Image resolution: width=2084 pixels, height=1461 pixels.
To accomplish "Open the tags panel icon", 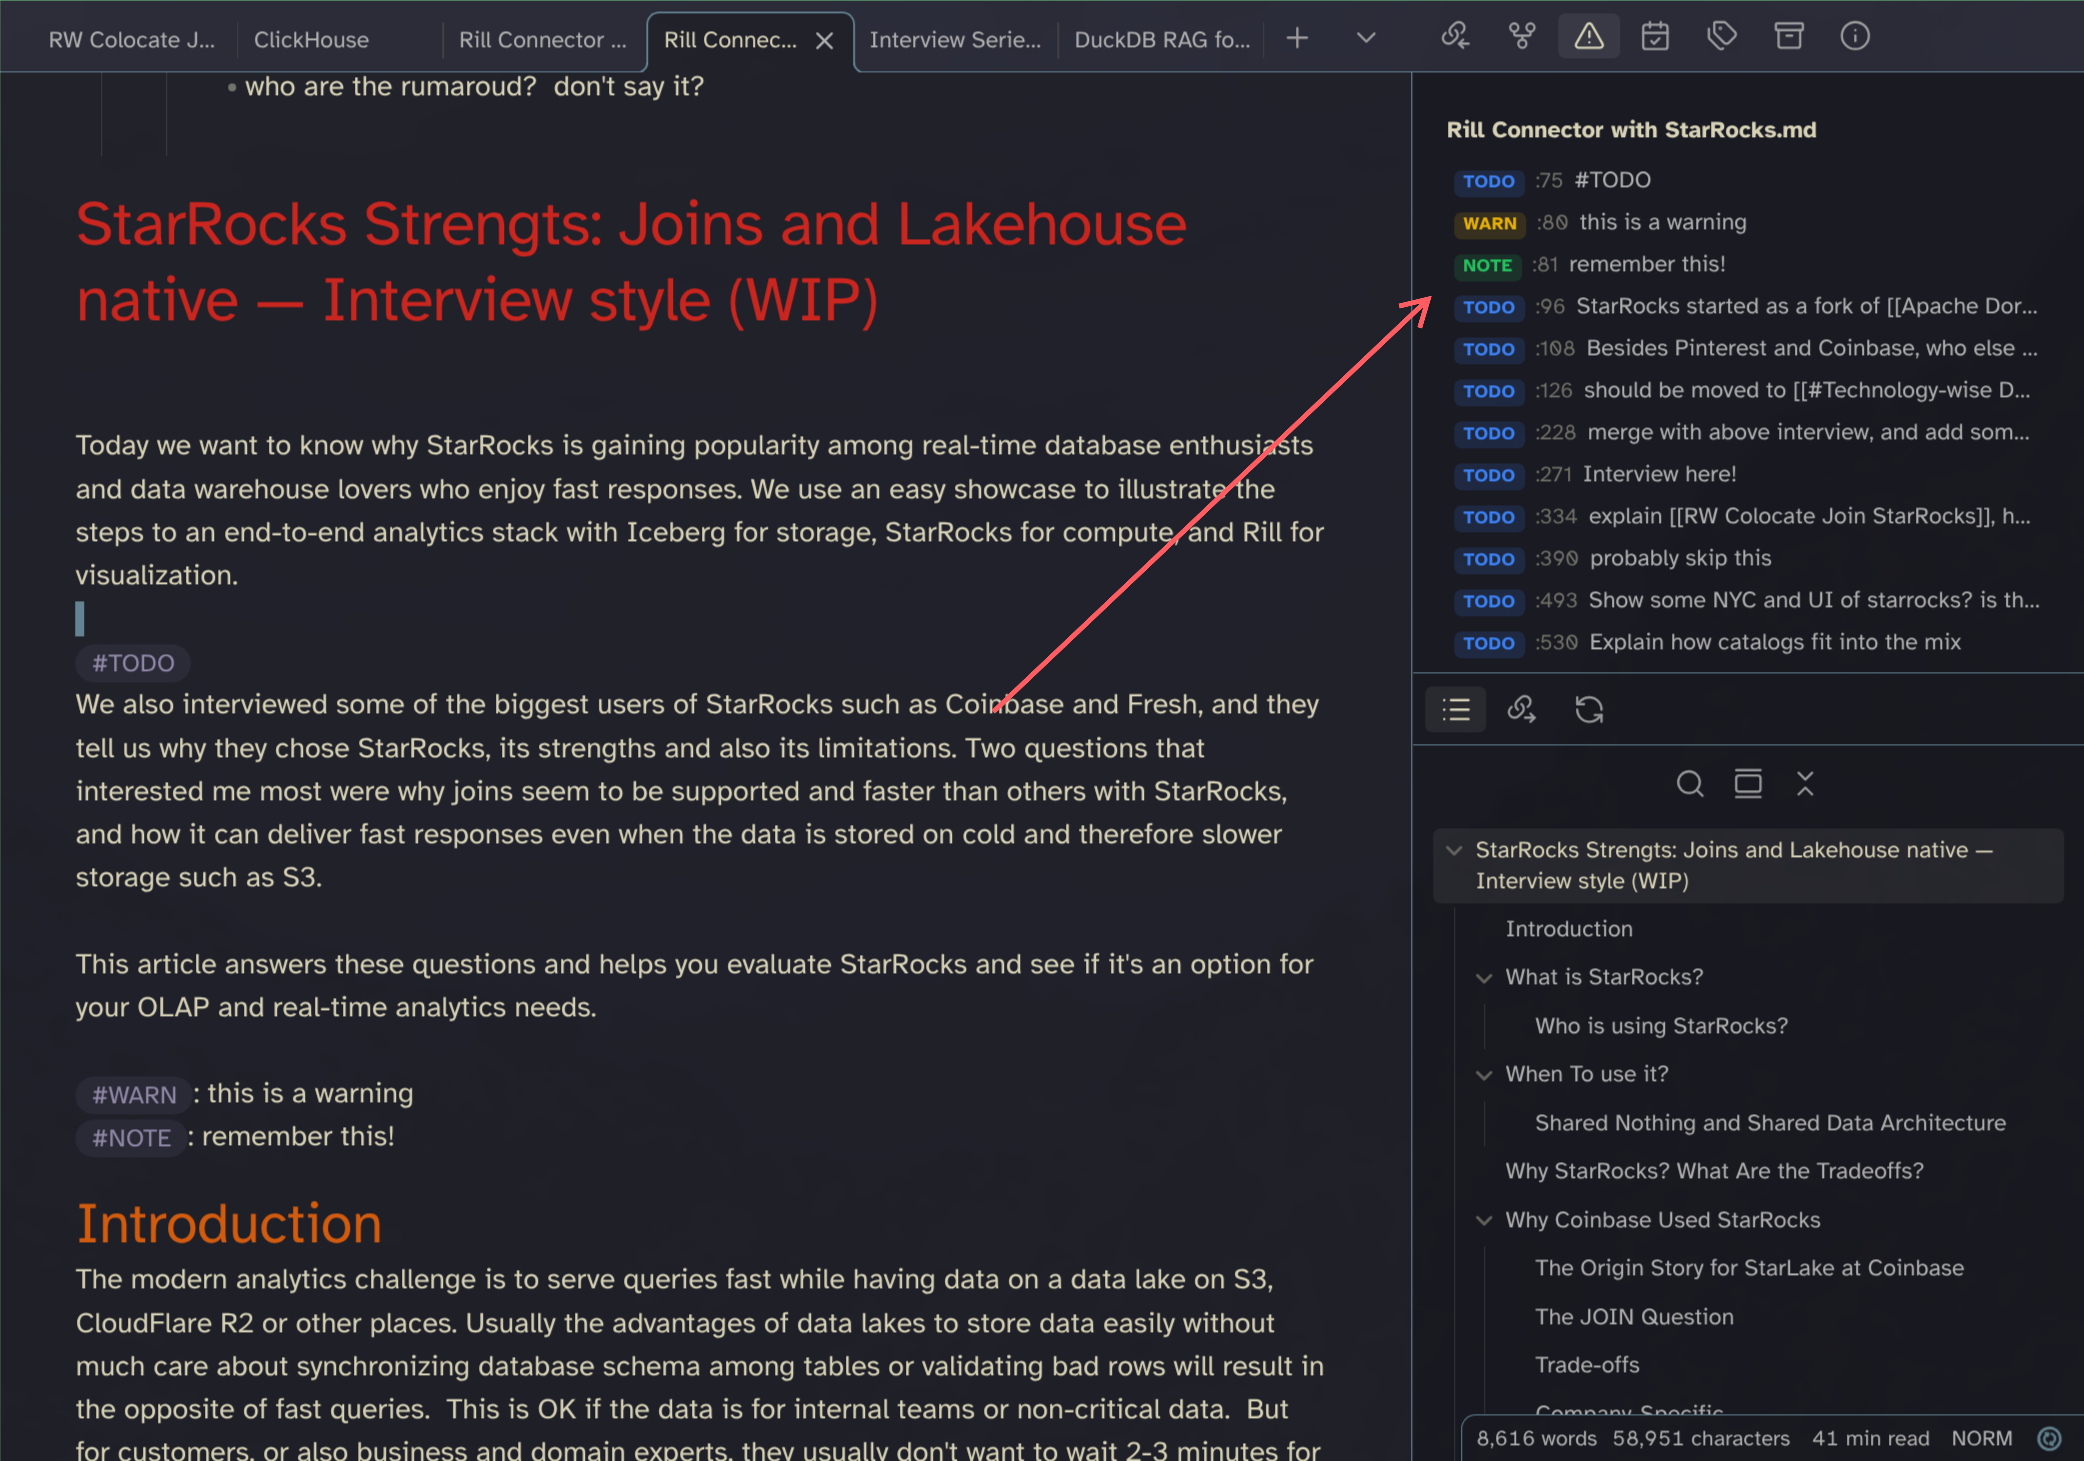I will click(x=1722, y=36).
